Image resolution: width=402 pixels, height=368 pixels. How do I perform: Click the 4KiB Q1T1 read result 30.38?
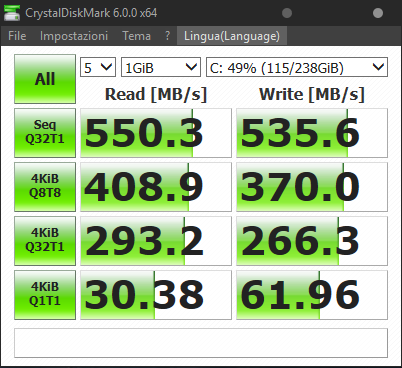pos(156,295)
